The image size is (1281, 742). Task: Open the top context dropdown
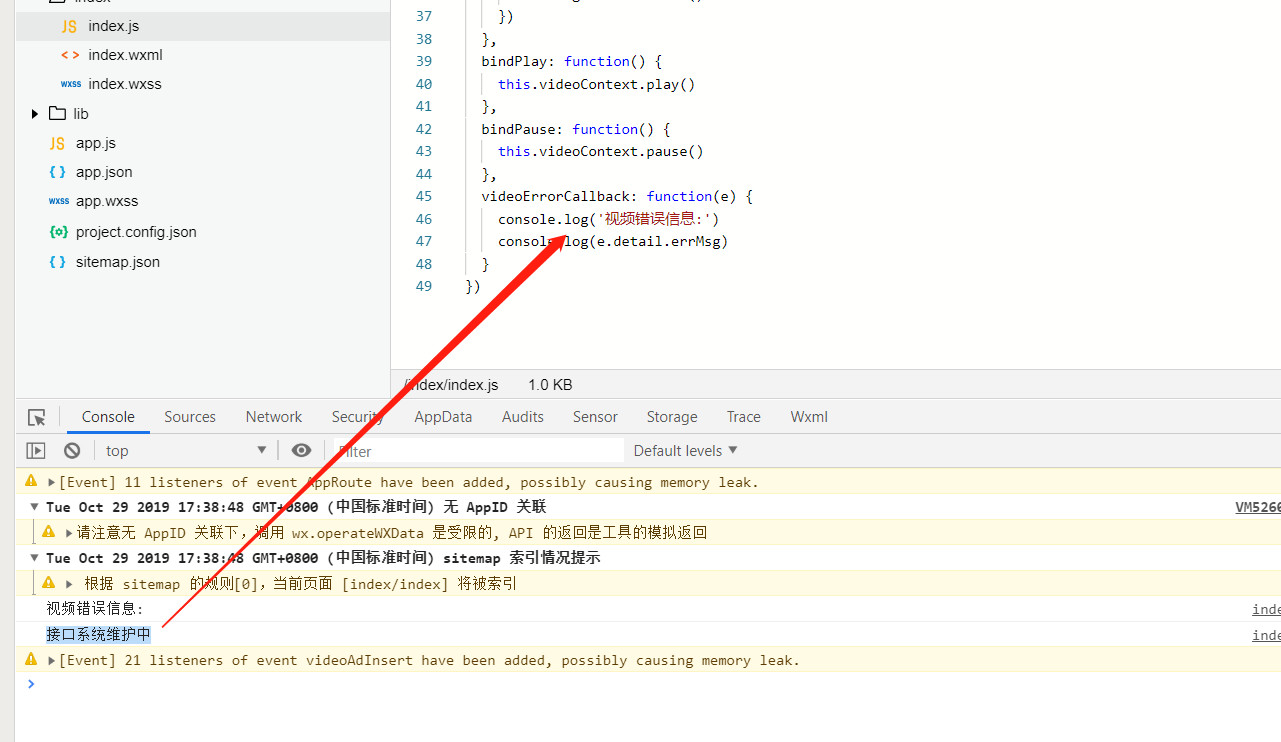click(x=186, y=451)
